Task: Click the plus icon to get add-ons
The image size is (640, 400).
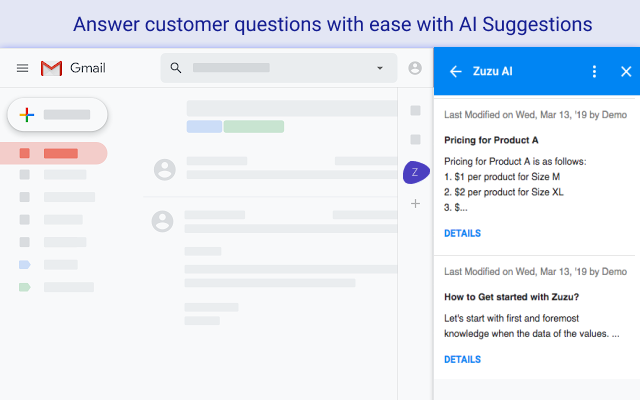Action: click(415, 204)
